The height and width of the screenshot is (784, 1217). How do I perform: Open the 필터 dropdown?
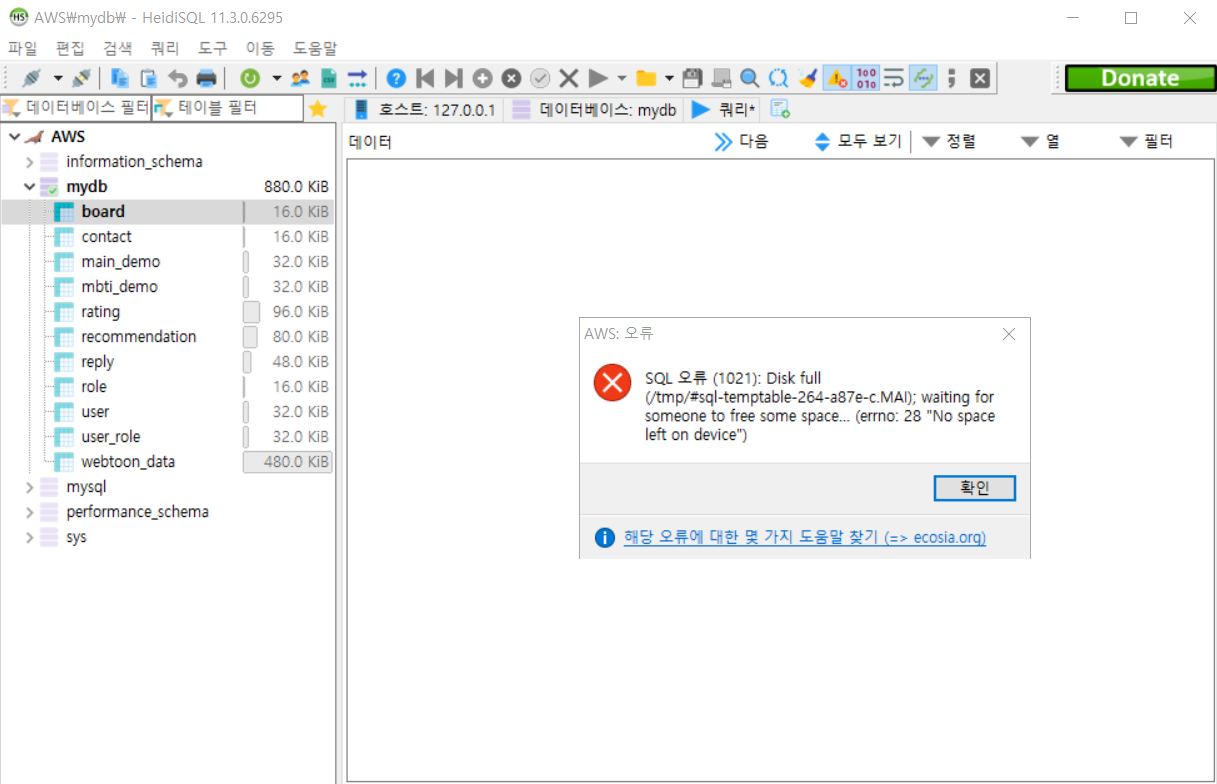coord(1146,142)
